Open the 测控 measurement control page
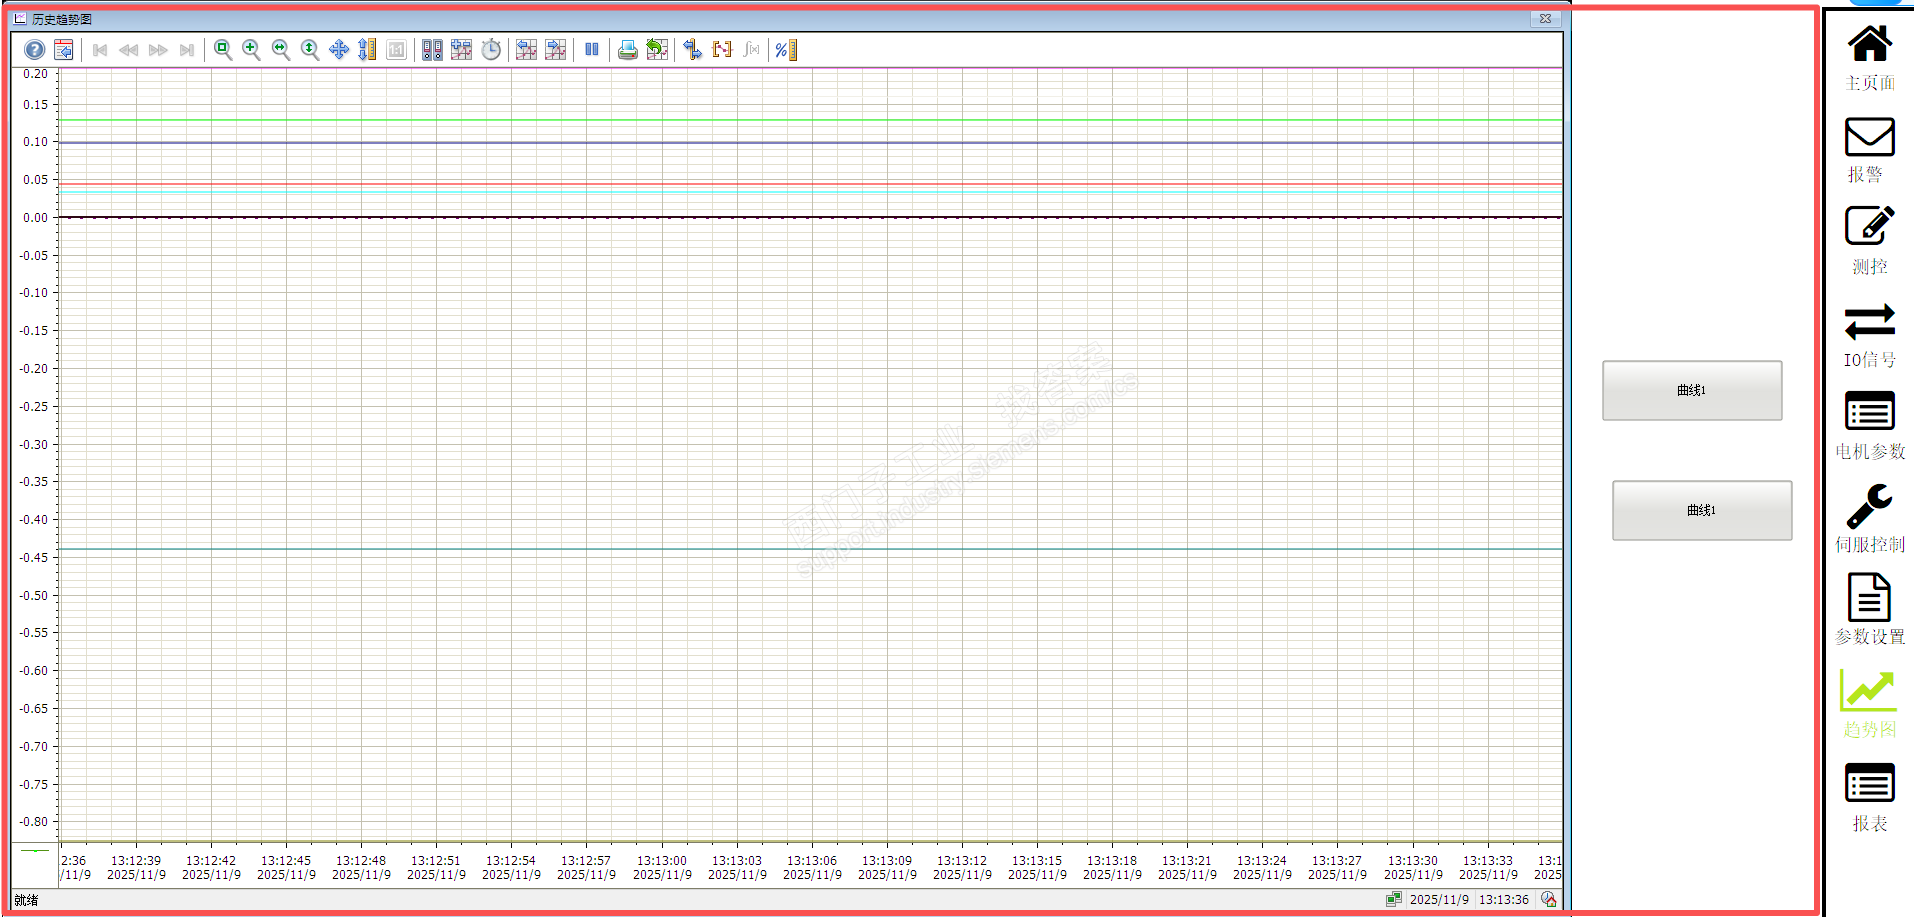This screenshot has width=1914, height=917. (x=1870, y=241)
